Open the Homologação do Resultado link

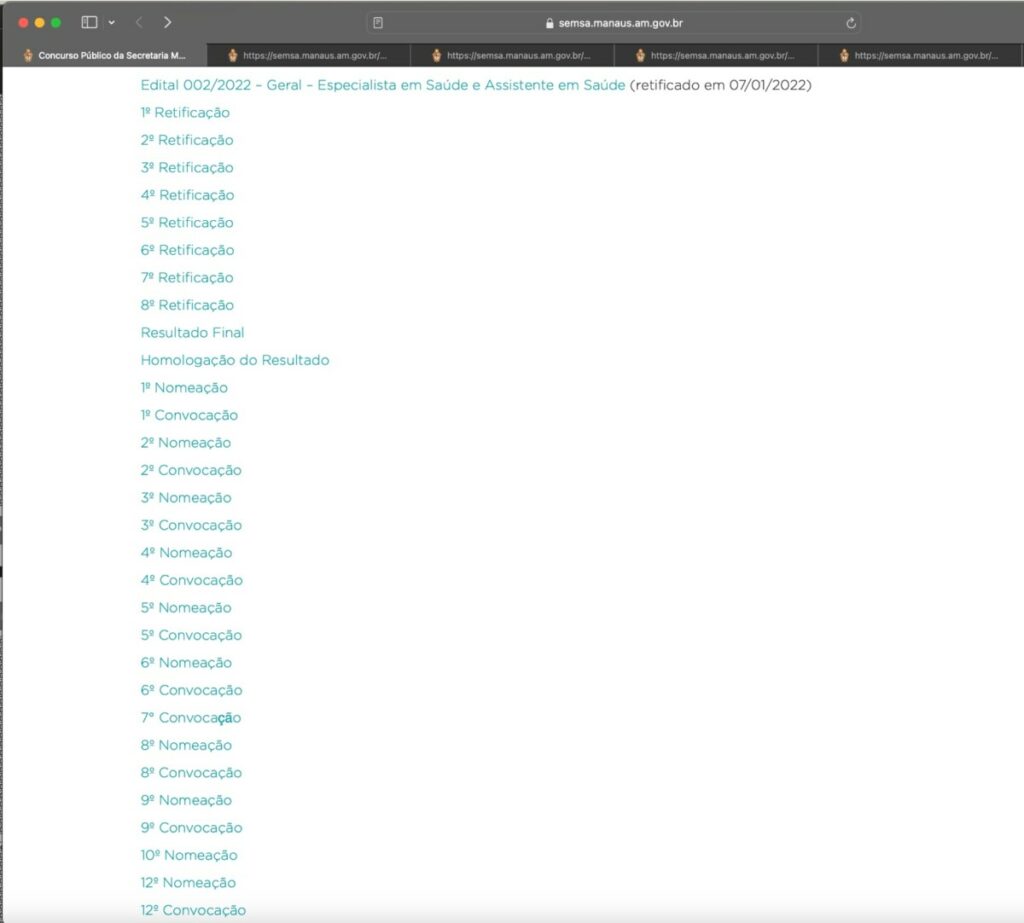click(x=234, y=360)
